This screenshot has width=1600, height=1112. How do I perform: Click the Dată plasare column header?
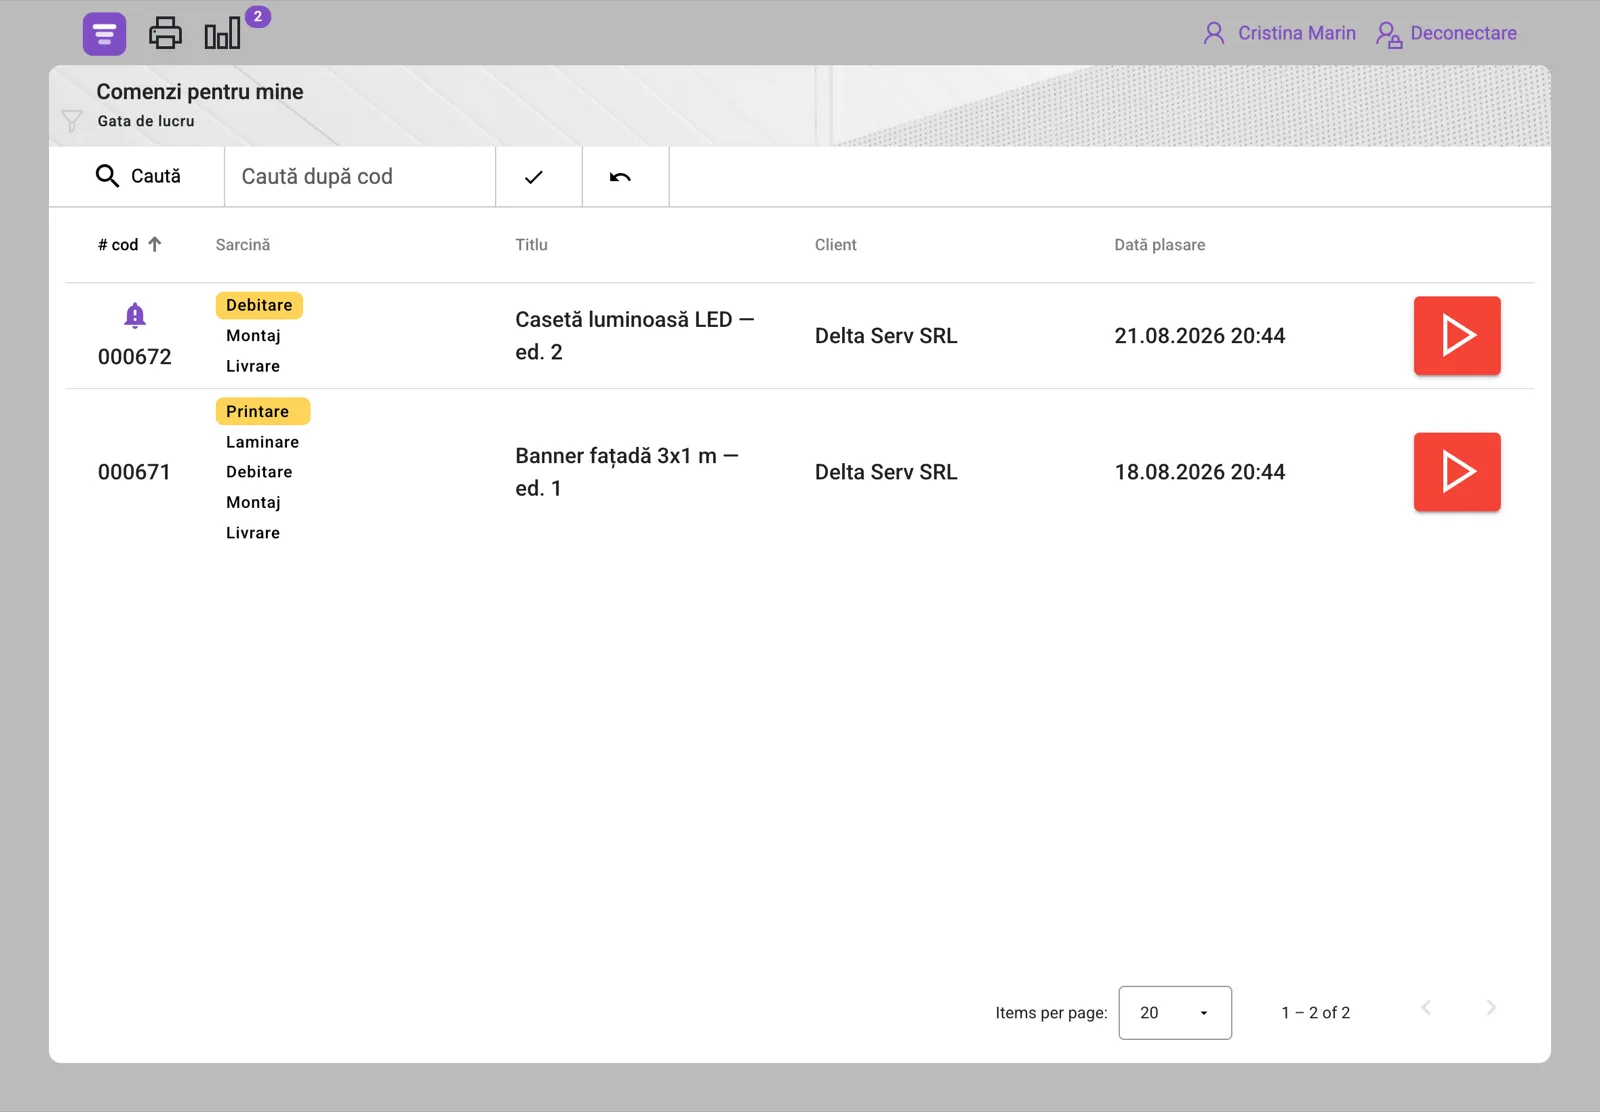[1160, 245]
